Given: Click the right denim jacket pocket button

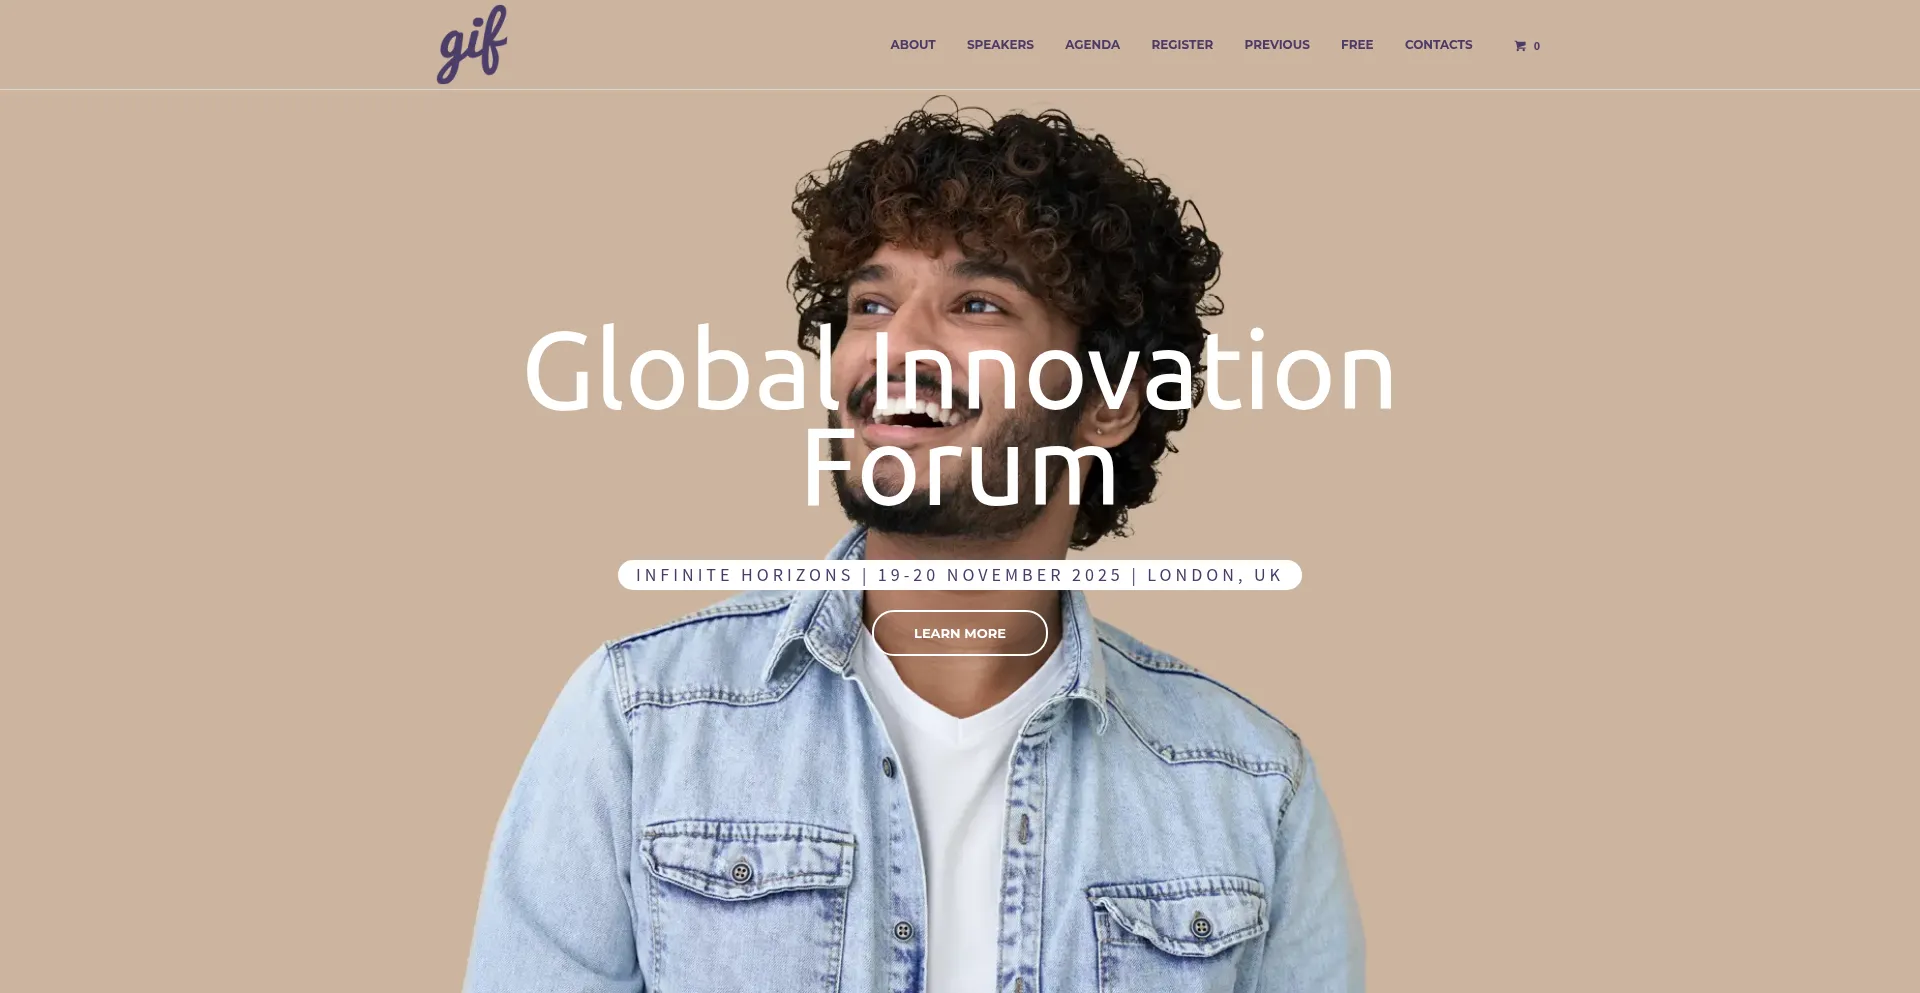Looking at the screenshot, I should pyautogui.click(x=1202, y=927).
